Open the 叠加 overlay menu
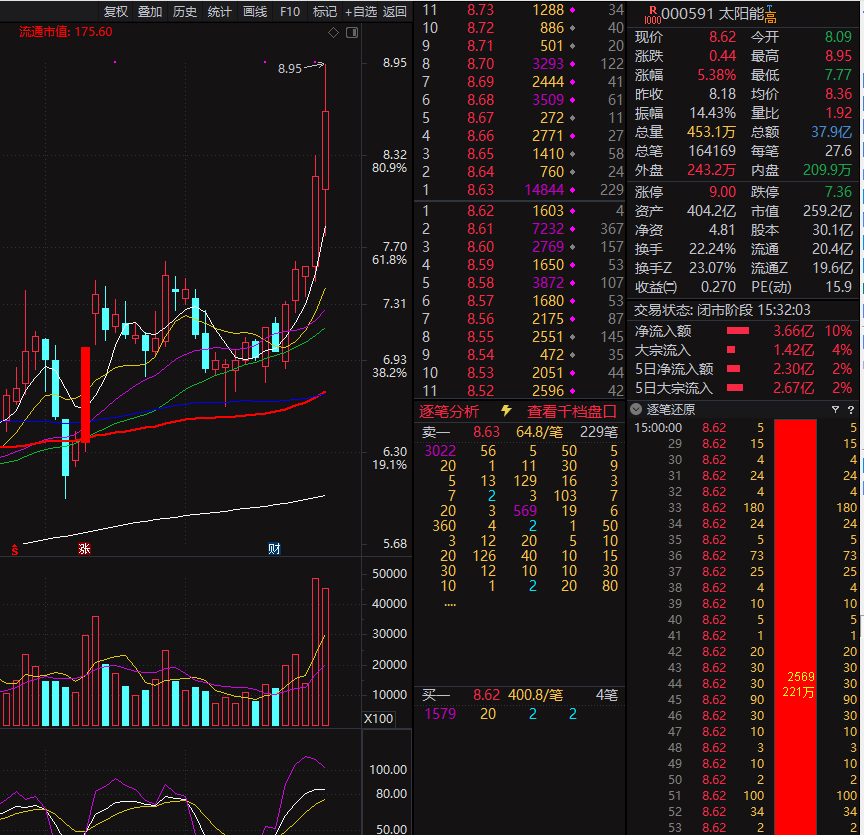 pyautogui.click(x=150, y=12)
